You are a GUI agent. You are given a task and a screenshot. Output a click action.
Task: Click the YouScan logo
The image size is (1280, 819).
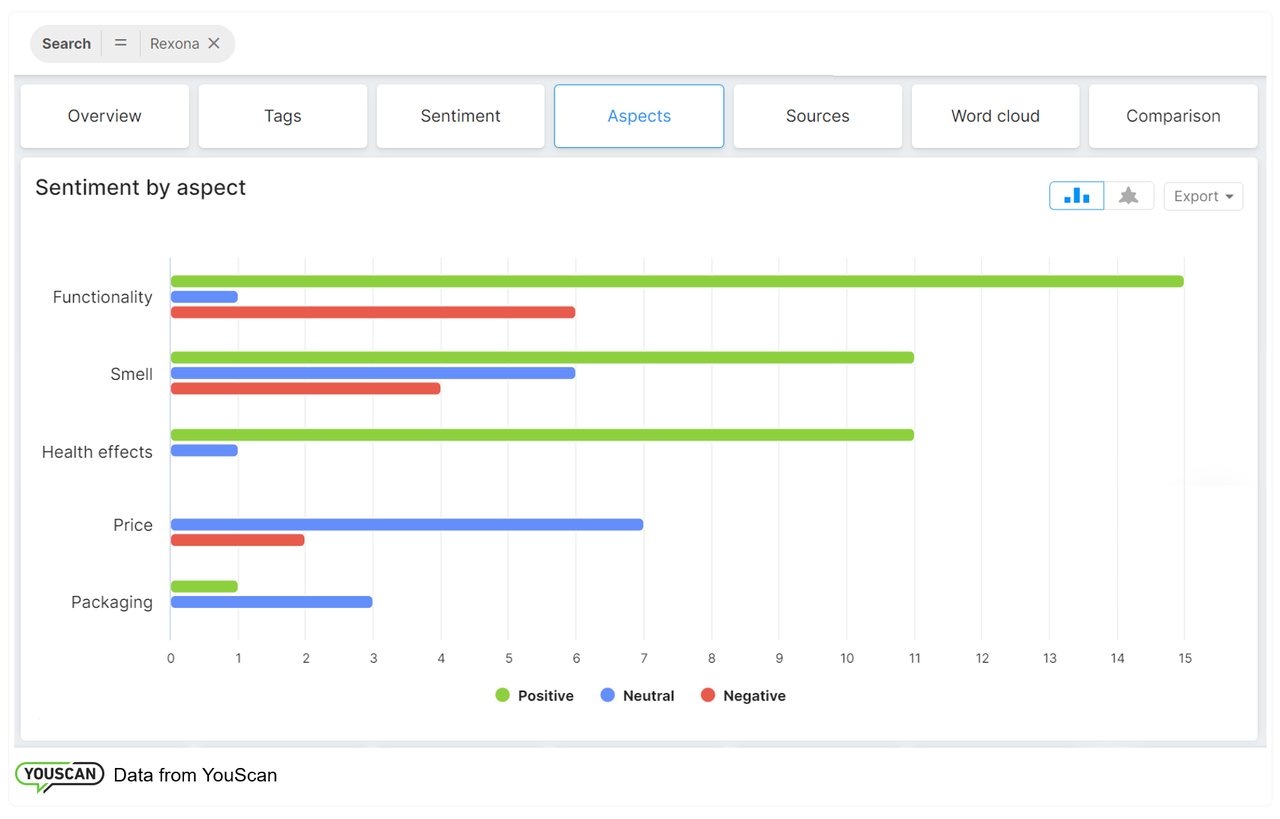(60, 775)
